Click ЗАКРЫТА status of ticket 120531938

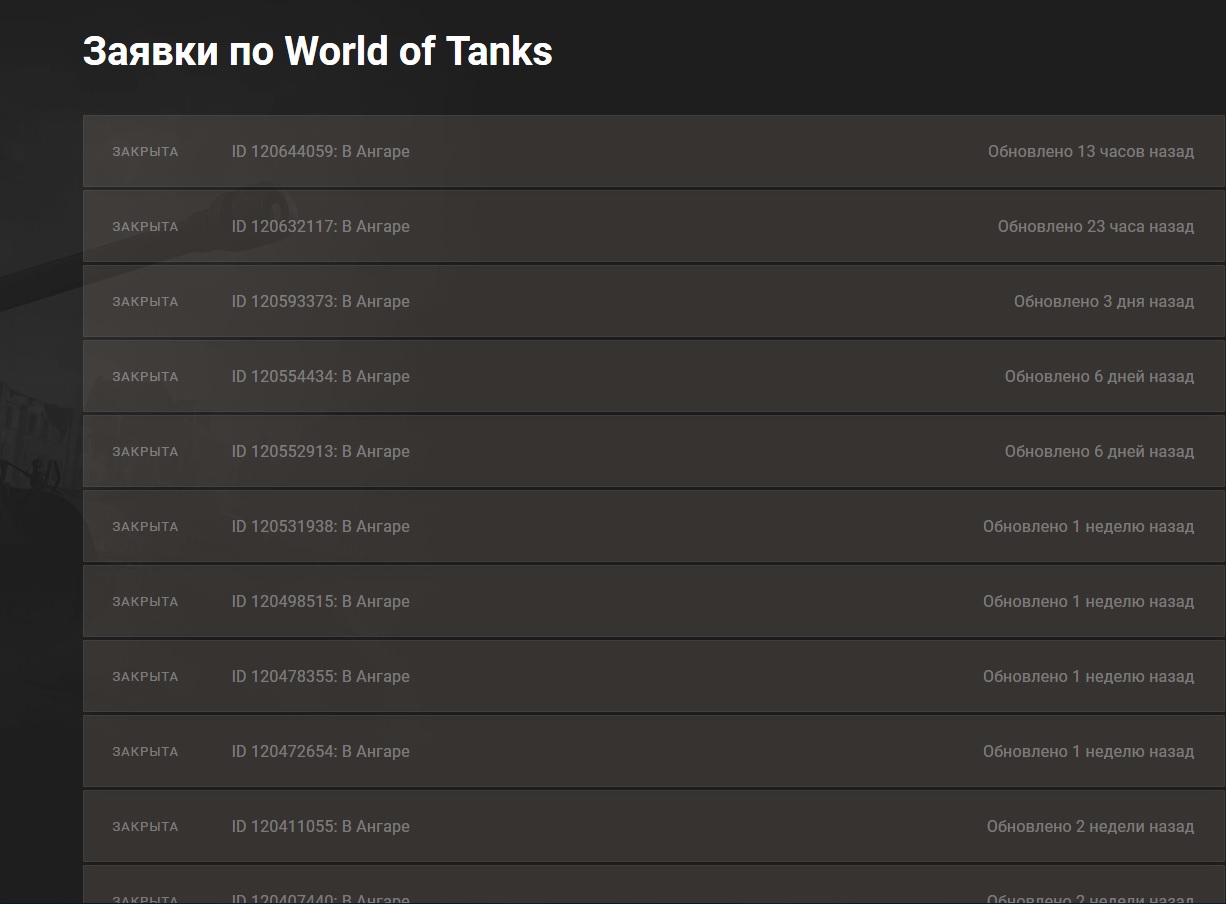[x=145, y=527]
